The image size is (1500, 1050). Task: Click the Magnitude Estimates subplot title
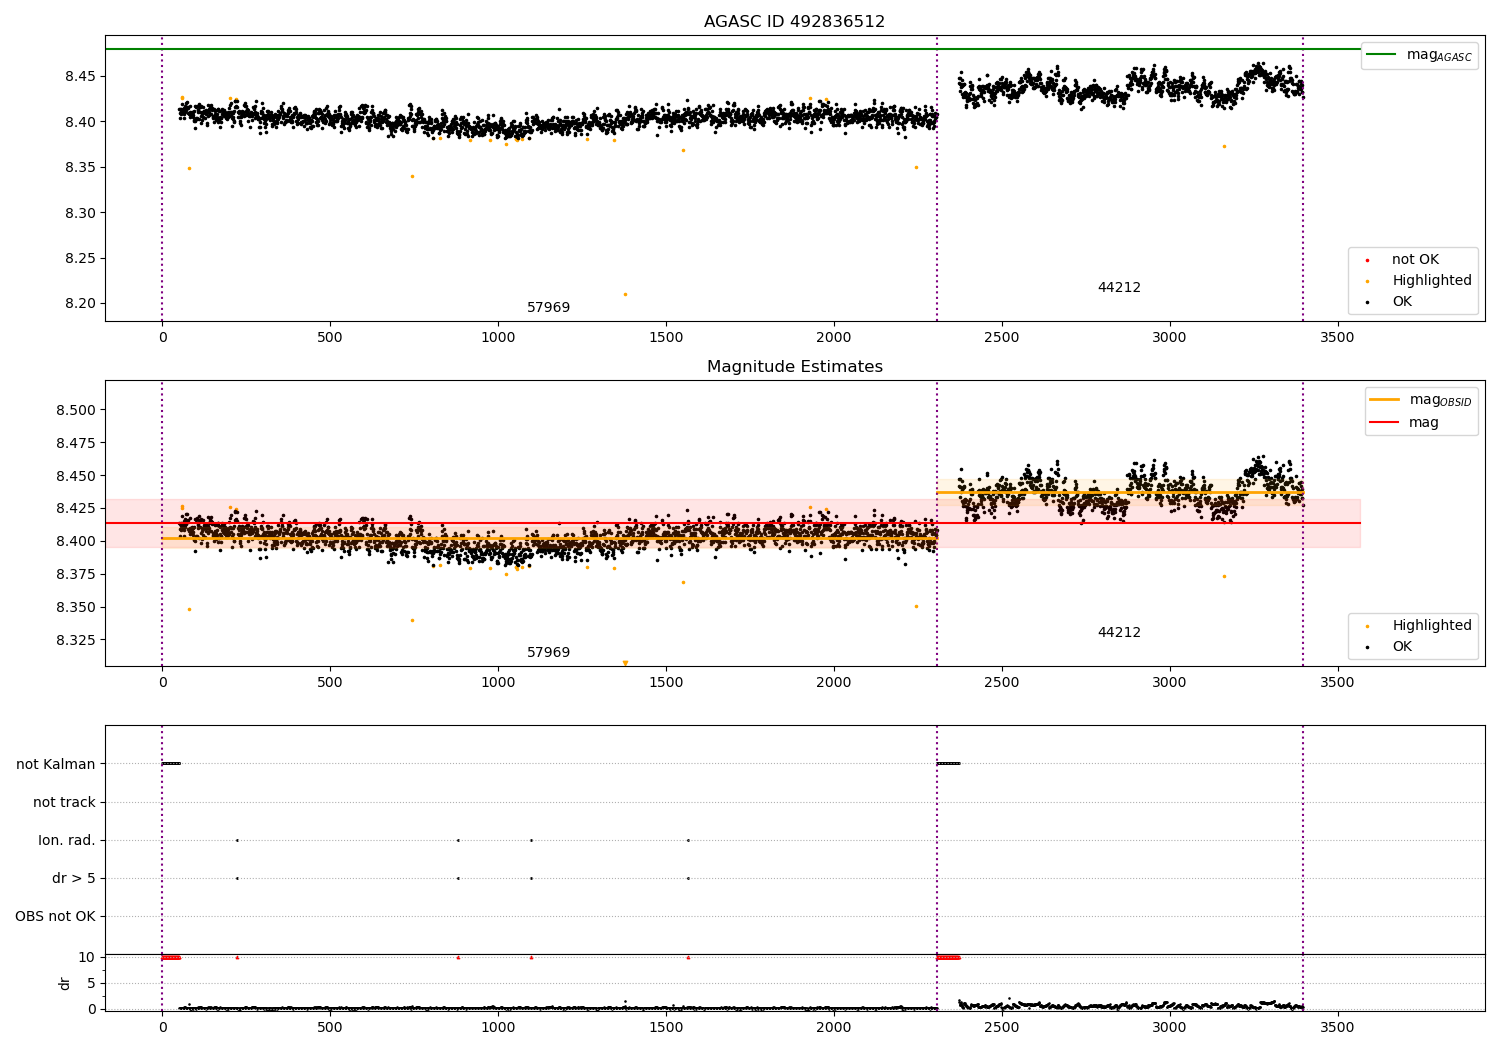point(794,367)
